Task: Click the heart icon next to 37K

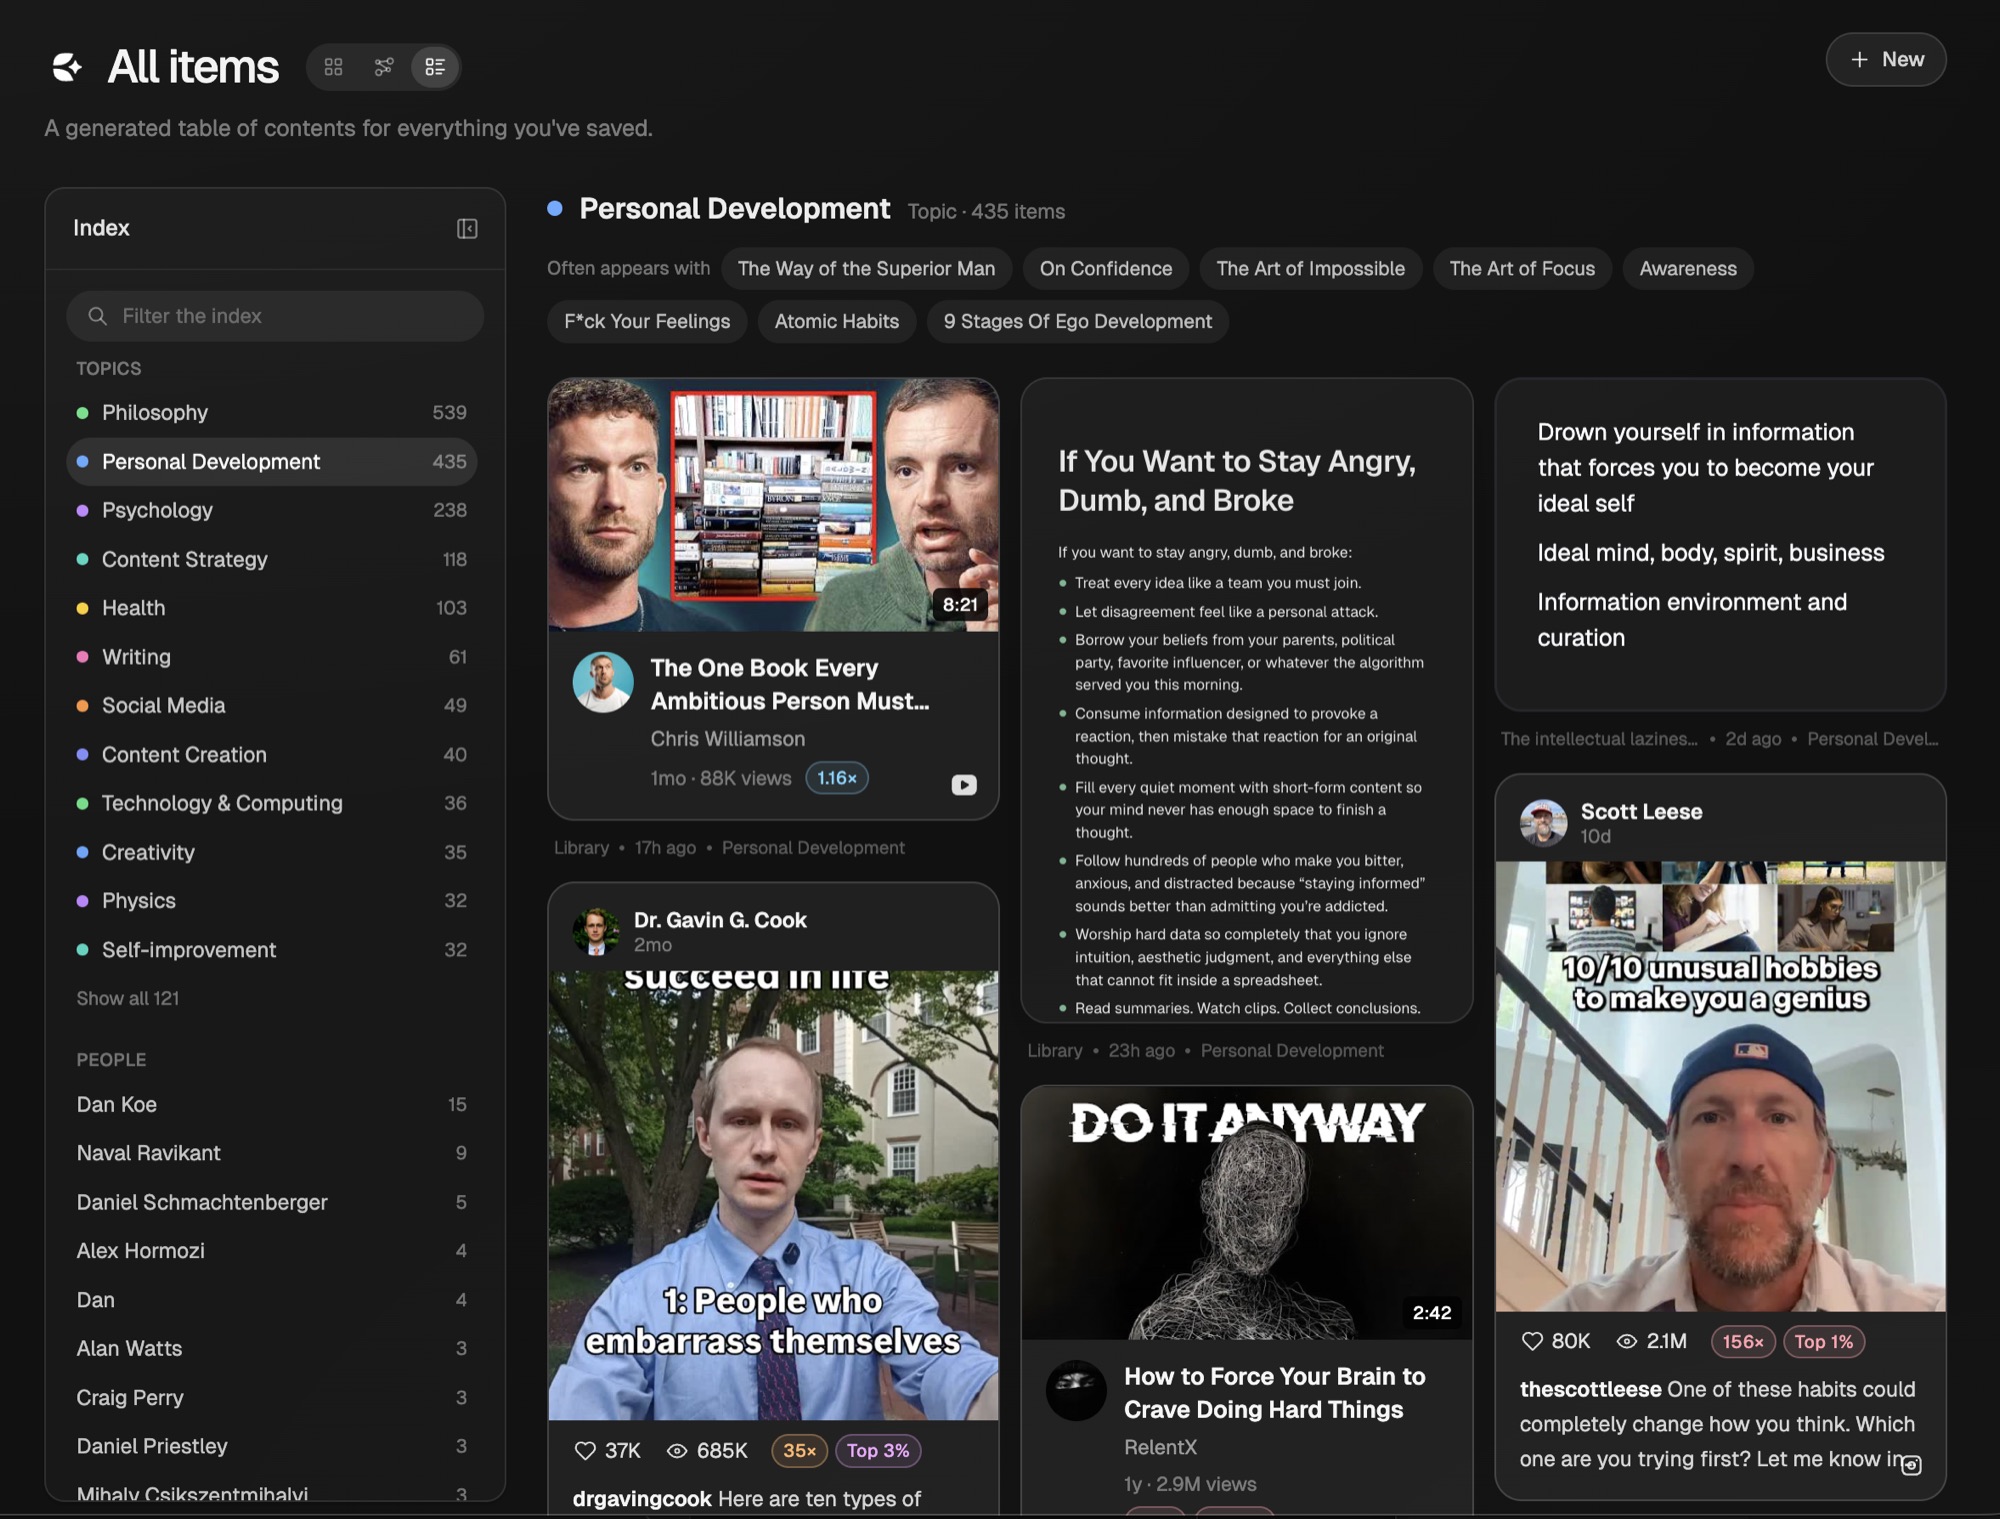Action: (585, 1451)
